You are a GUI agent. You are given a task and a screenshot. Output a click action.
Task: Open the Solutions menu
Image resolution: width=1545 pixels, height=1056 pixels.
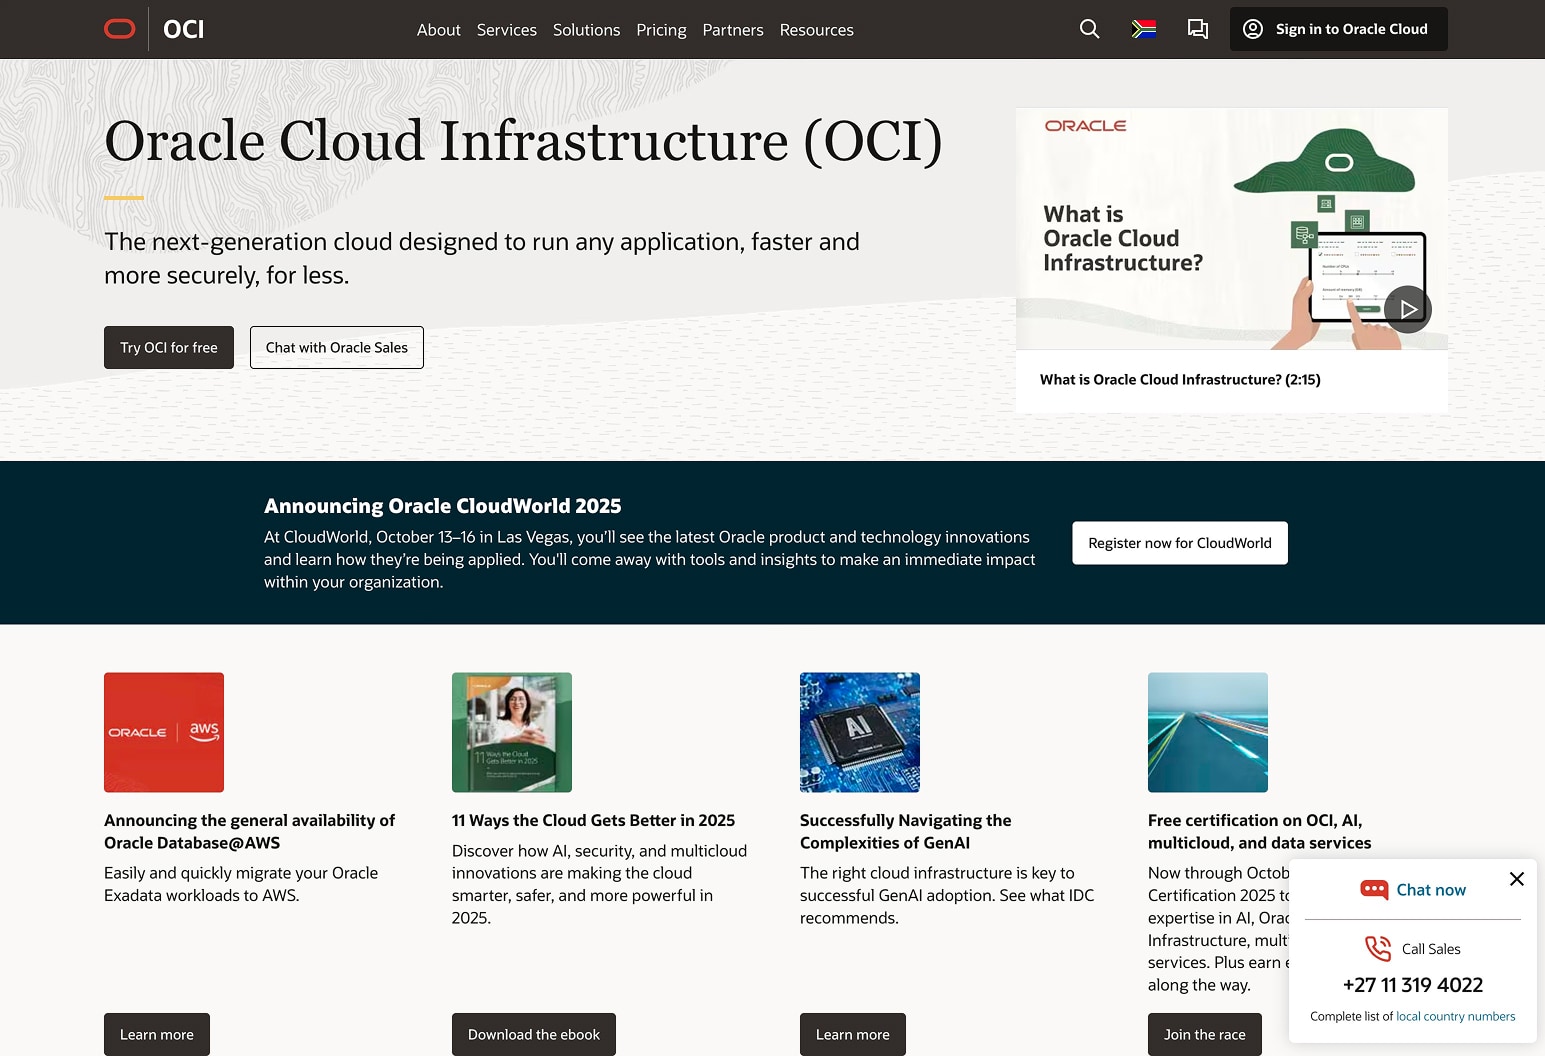(586, 30)
